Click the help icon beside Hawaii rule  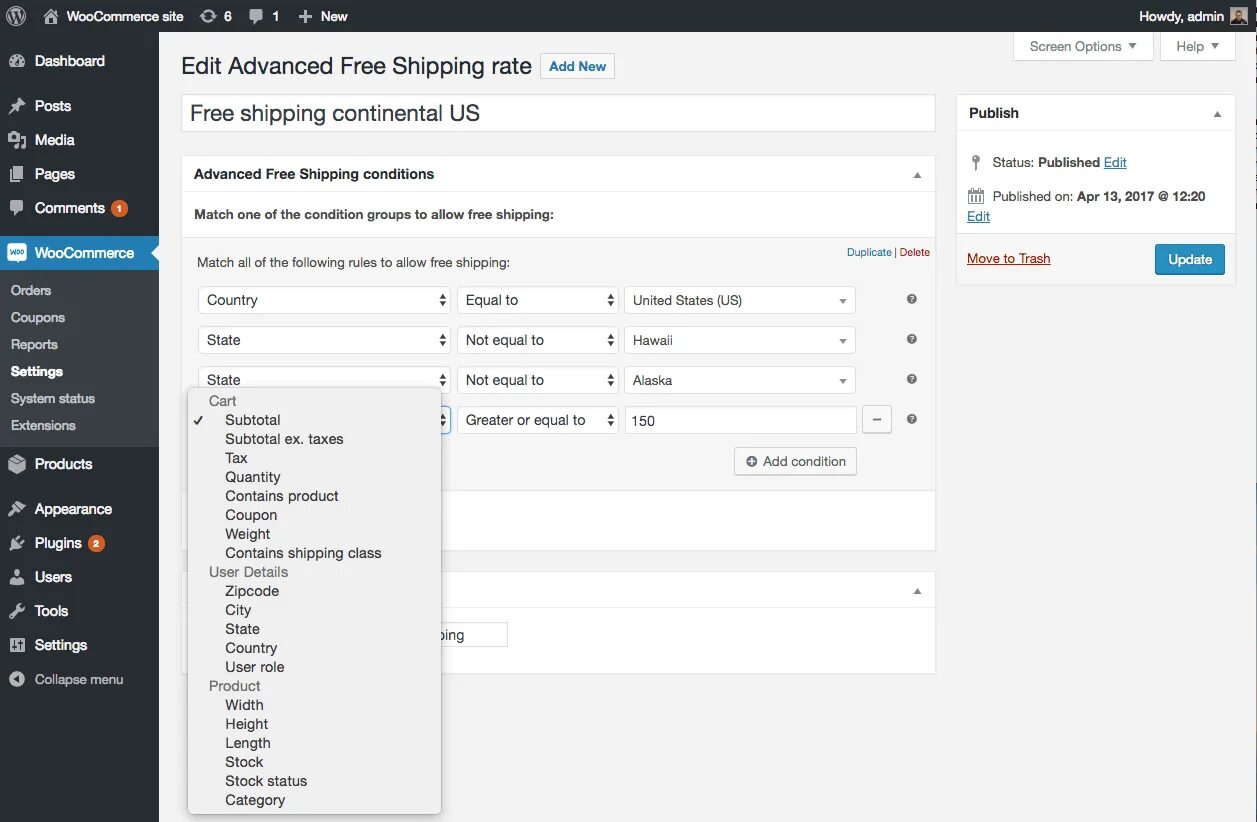click(x=912, y=339)
